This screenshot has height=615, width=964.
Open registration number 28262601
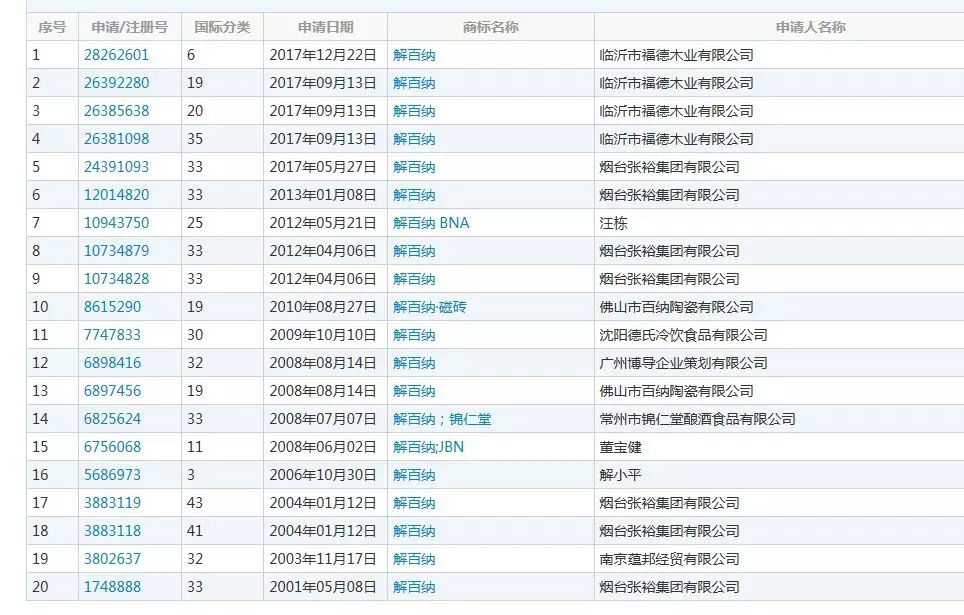point(116,55)
